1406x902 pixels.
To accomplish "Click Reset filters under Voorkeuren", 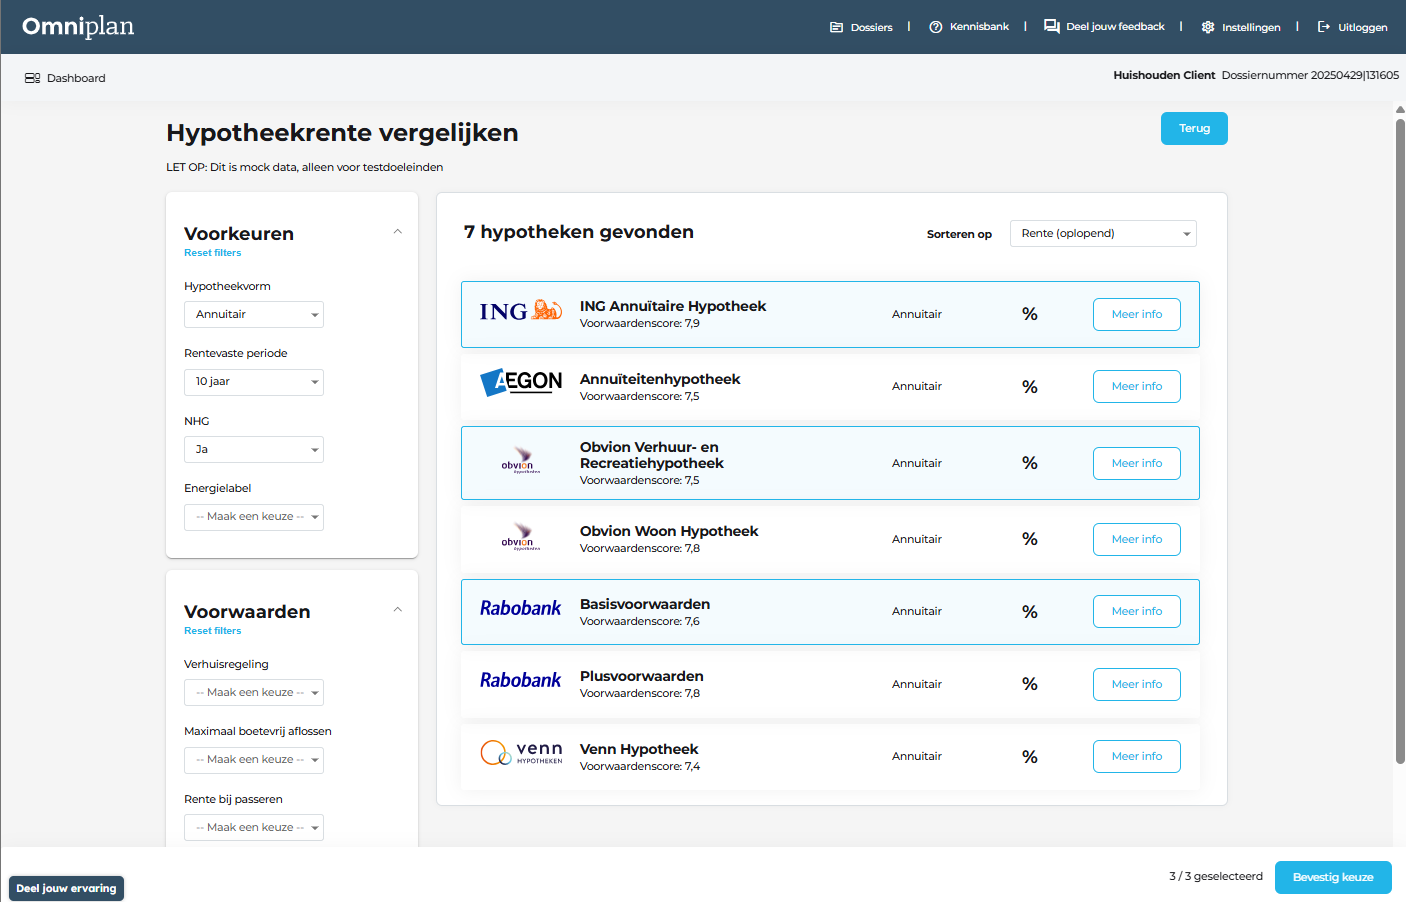I will click(212, 253).
